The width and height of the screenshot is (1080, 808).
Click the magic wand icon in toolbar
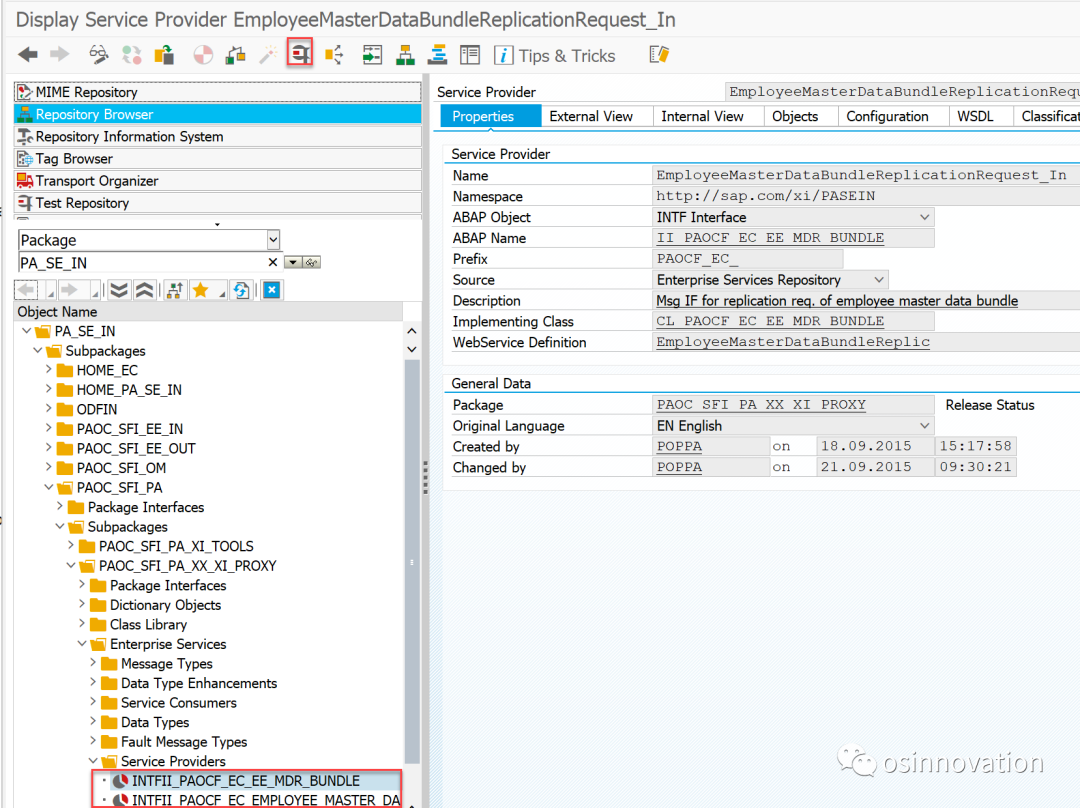tap(268, 55)
